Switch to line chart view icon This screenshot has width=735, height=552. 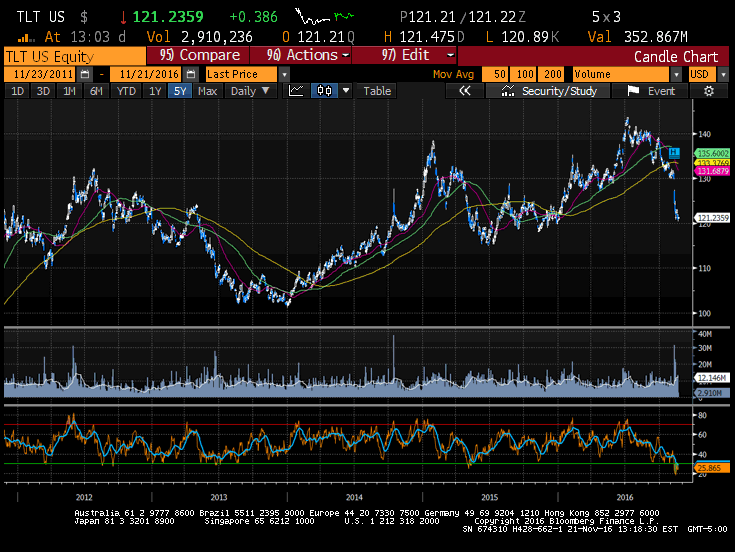296,91
